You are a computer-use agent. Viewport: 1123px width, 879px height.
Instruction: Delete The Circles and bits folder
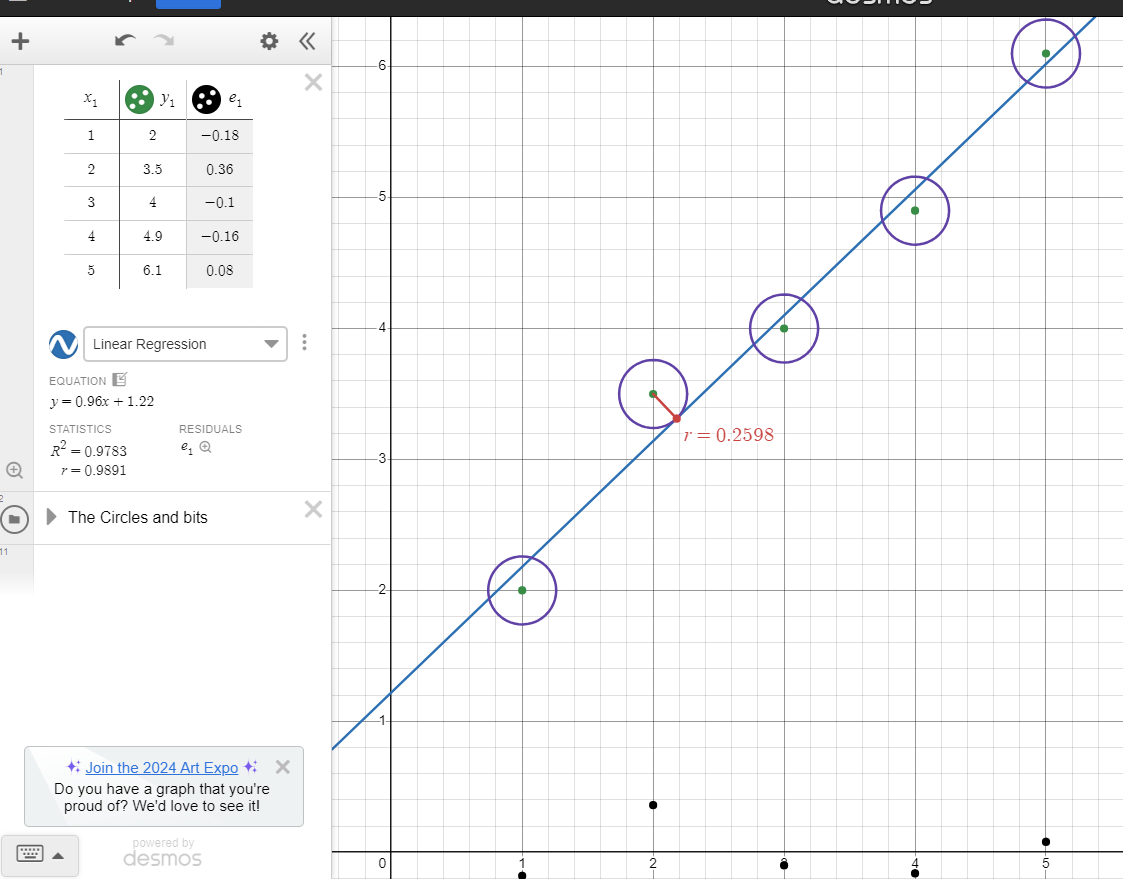pyautogui.click(x=313, y=509)
